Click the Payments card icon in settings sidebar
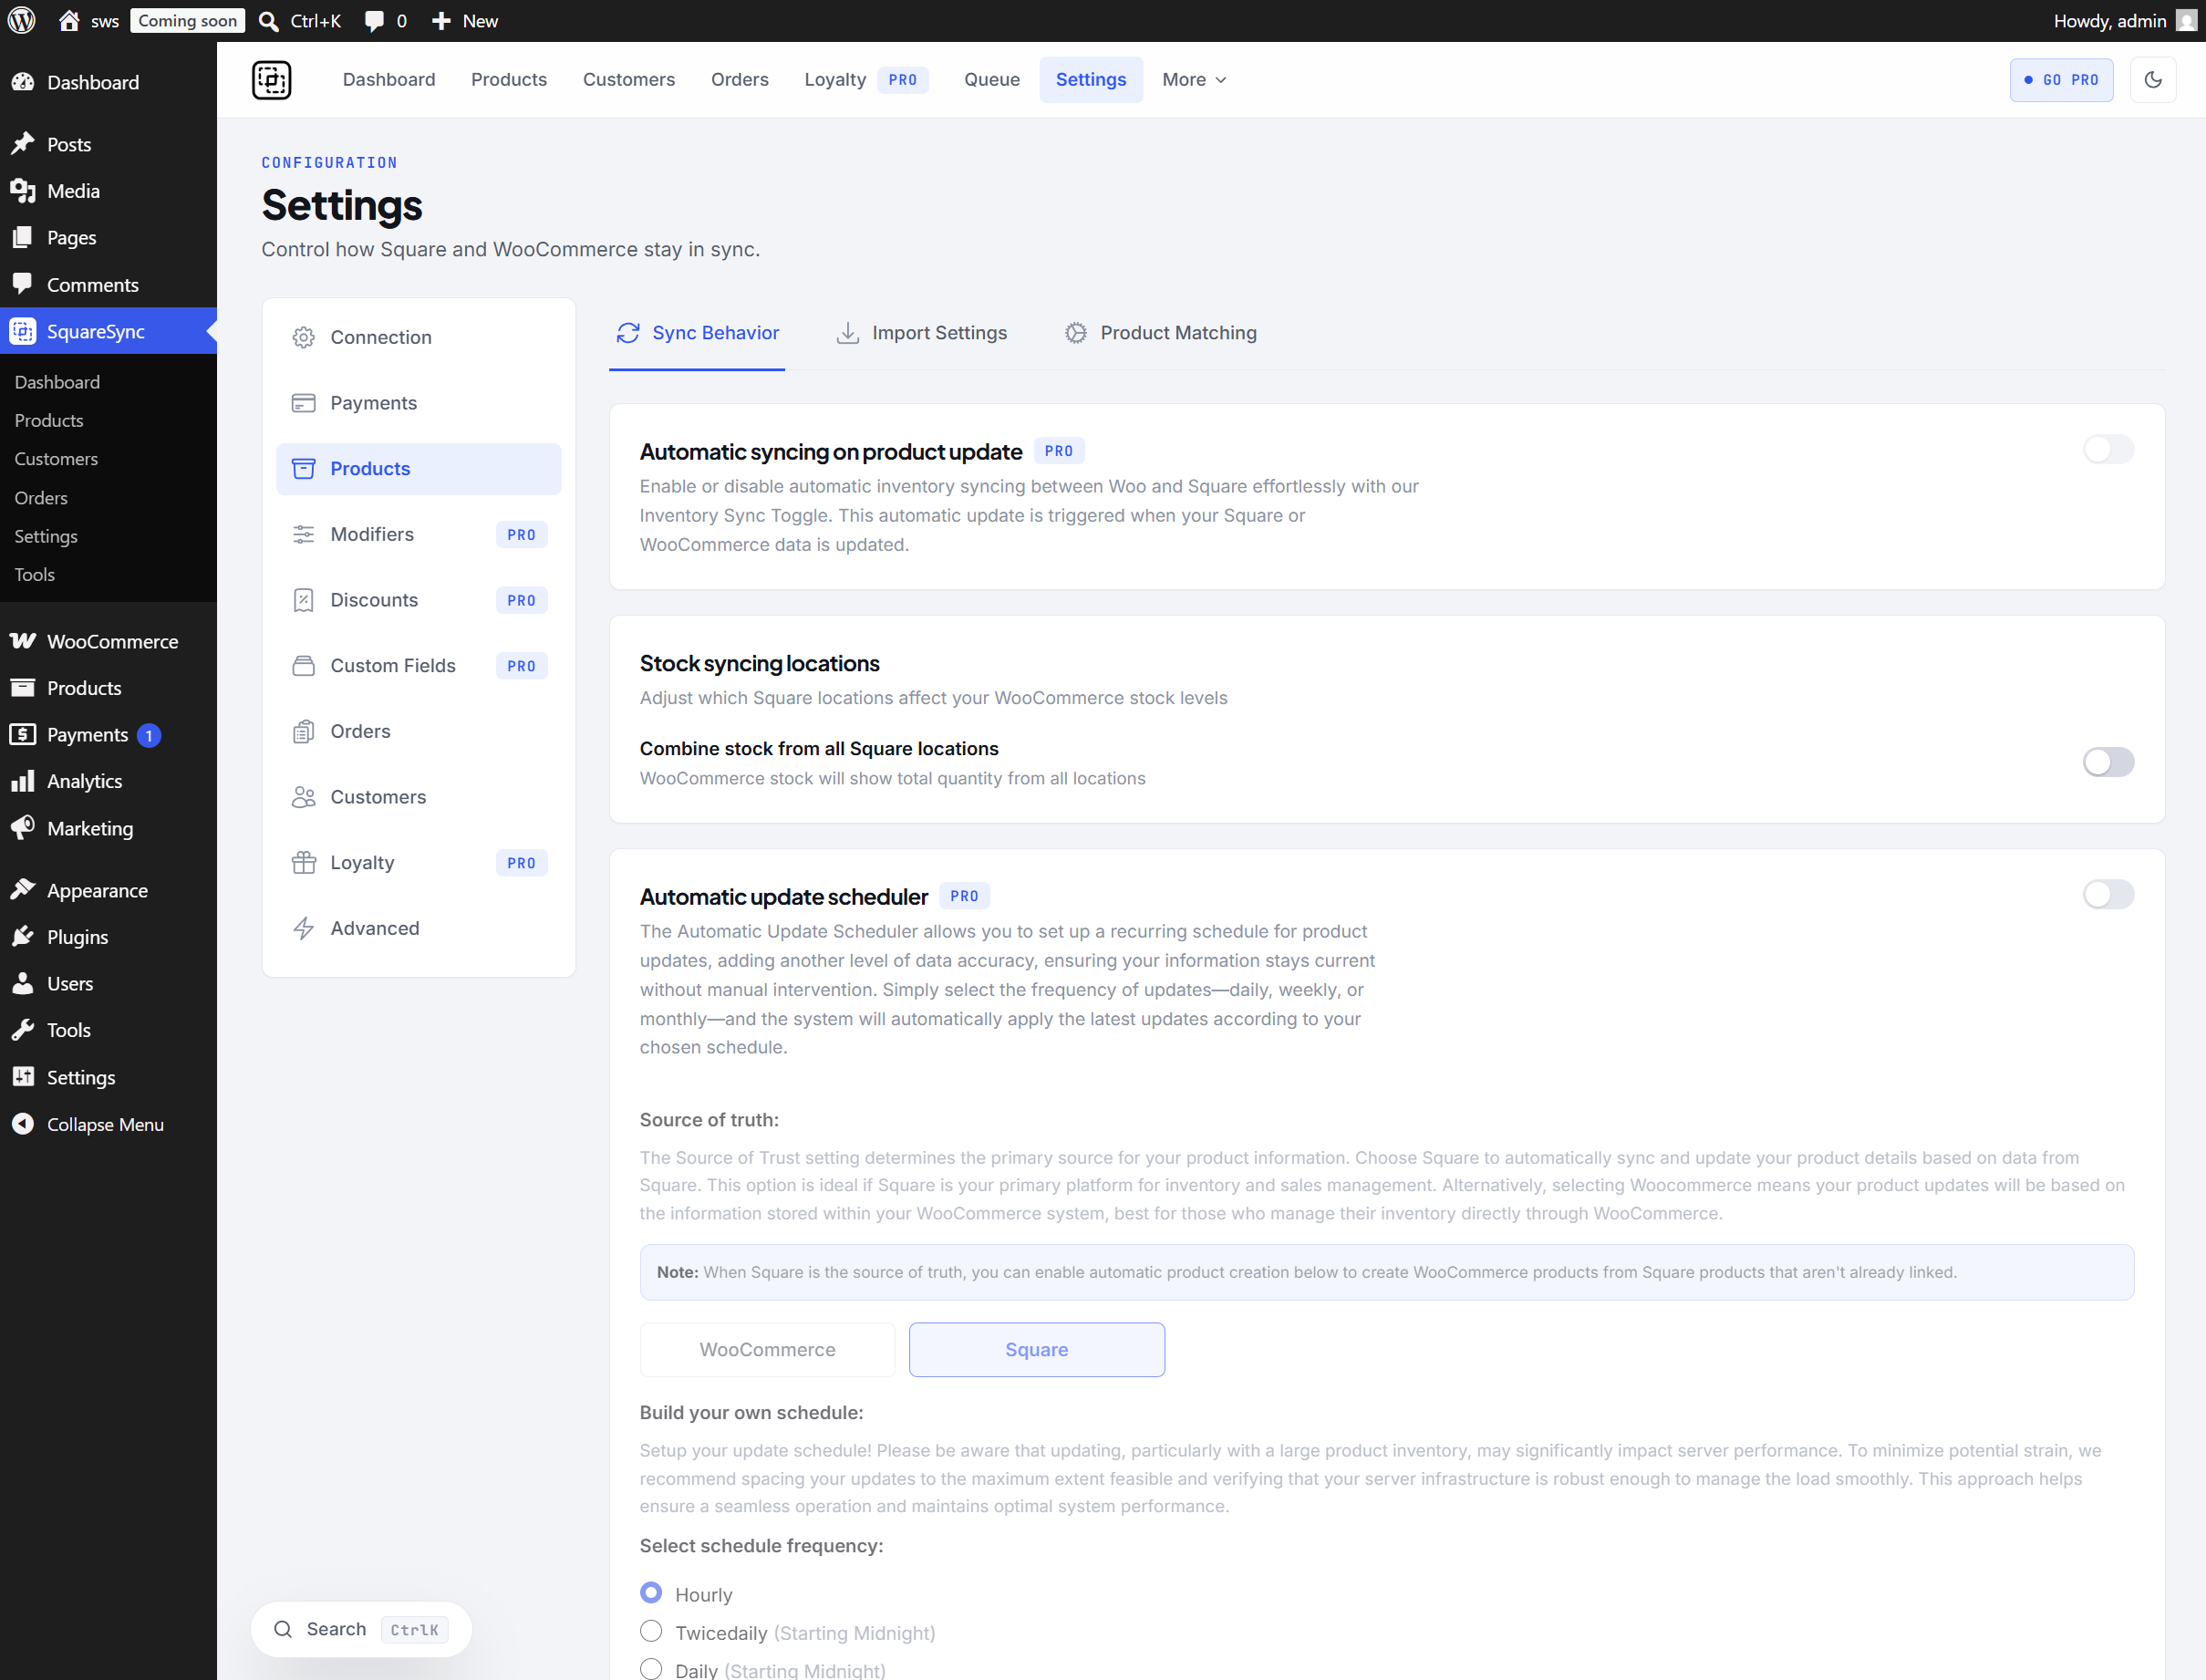The height and width of the screenshot is (1680, 2206). point(304,403)
